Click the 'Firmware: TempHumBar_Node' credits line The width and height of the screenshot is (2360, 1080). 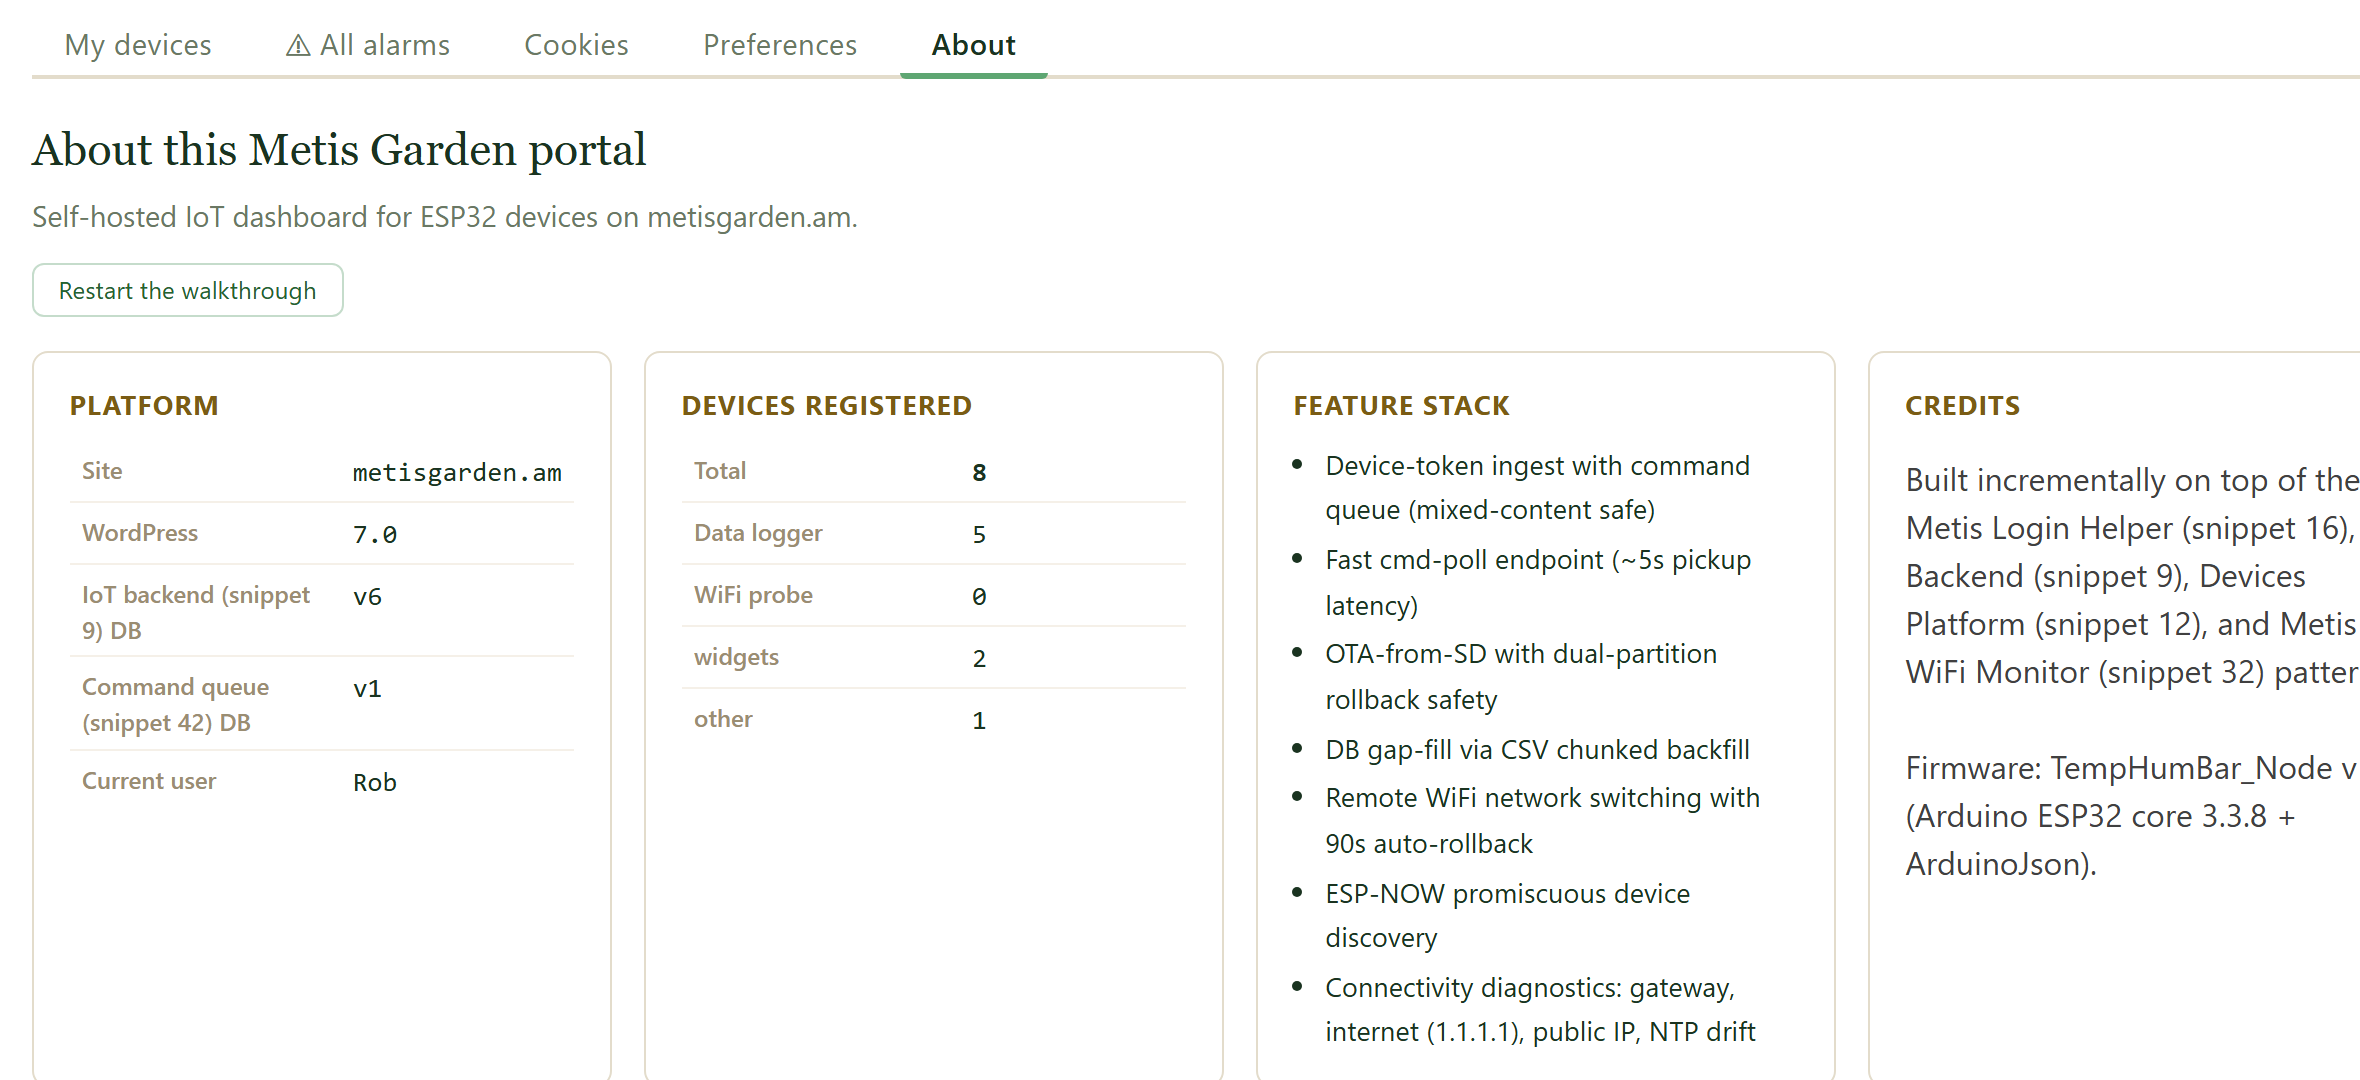click(2132, 816)
